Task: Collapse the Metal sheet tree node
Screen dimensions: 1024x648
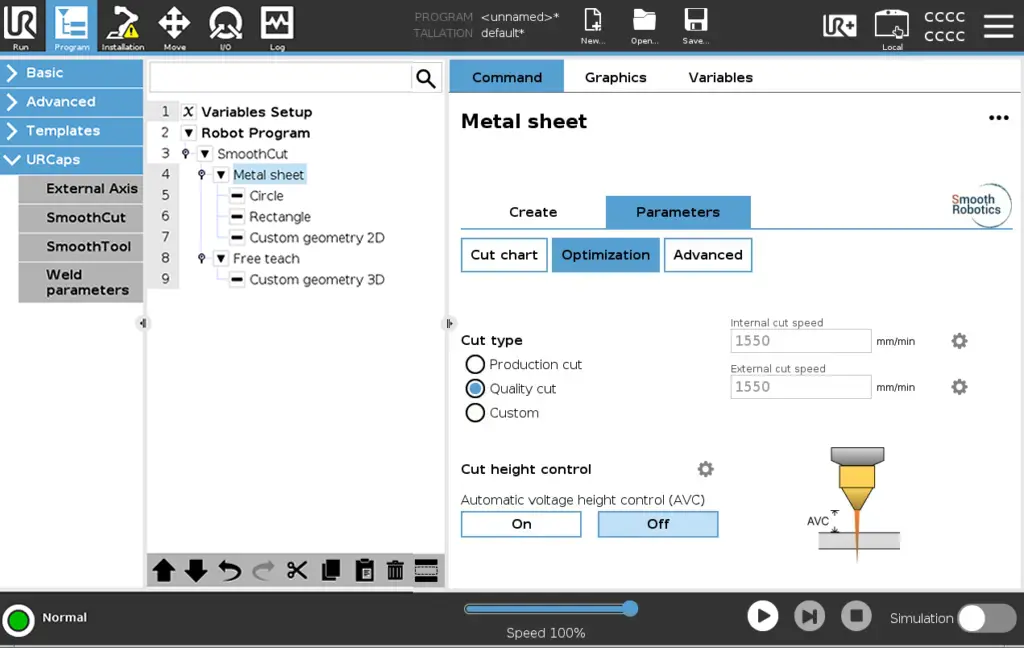Action: pyautogui.click(x=221, y=174)
